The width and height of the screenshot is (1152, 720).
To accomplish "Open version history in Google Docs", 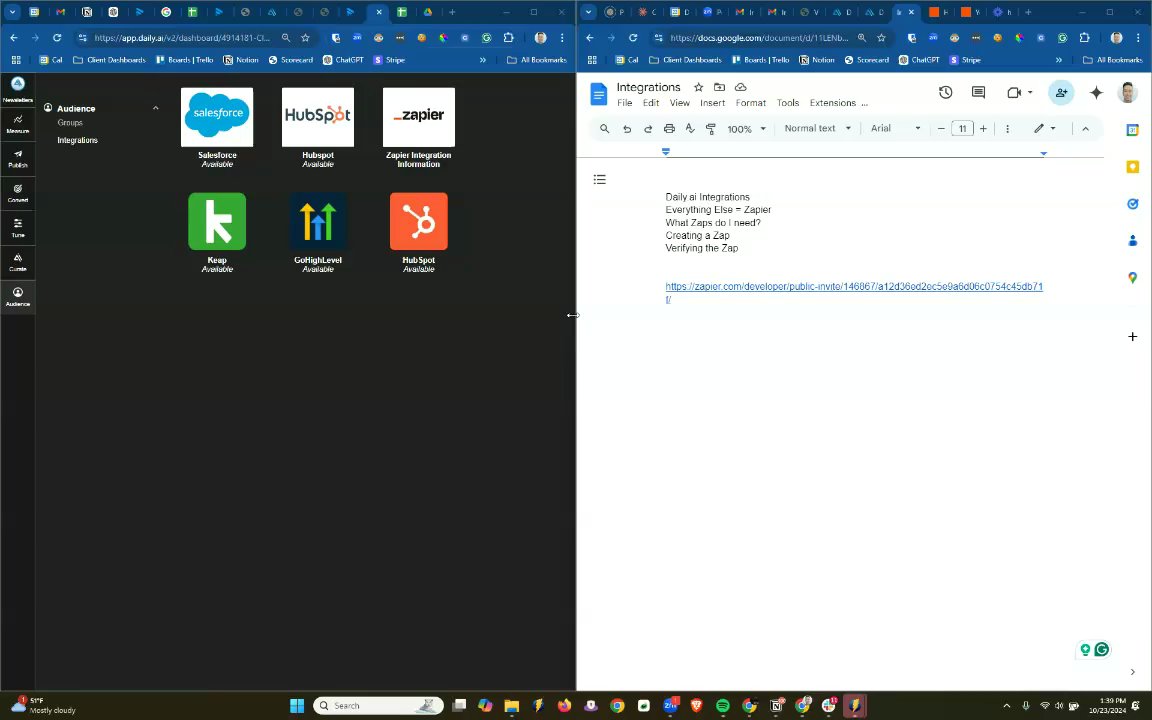I will point(946,93).
